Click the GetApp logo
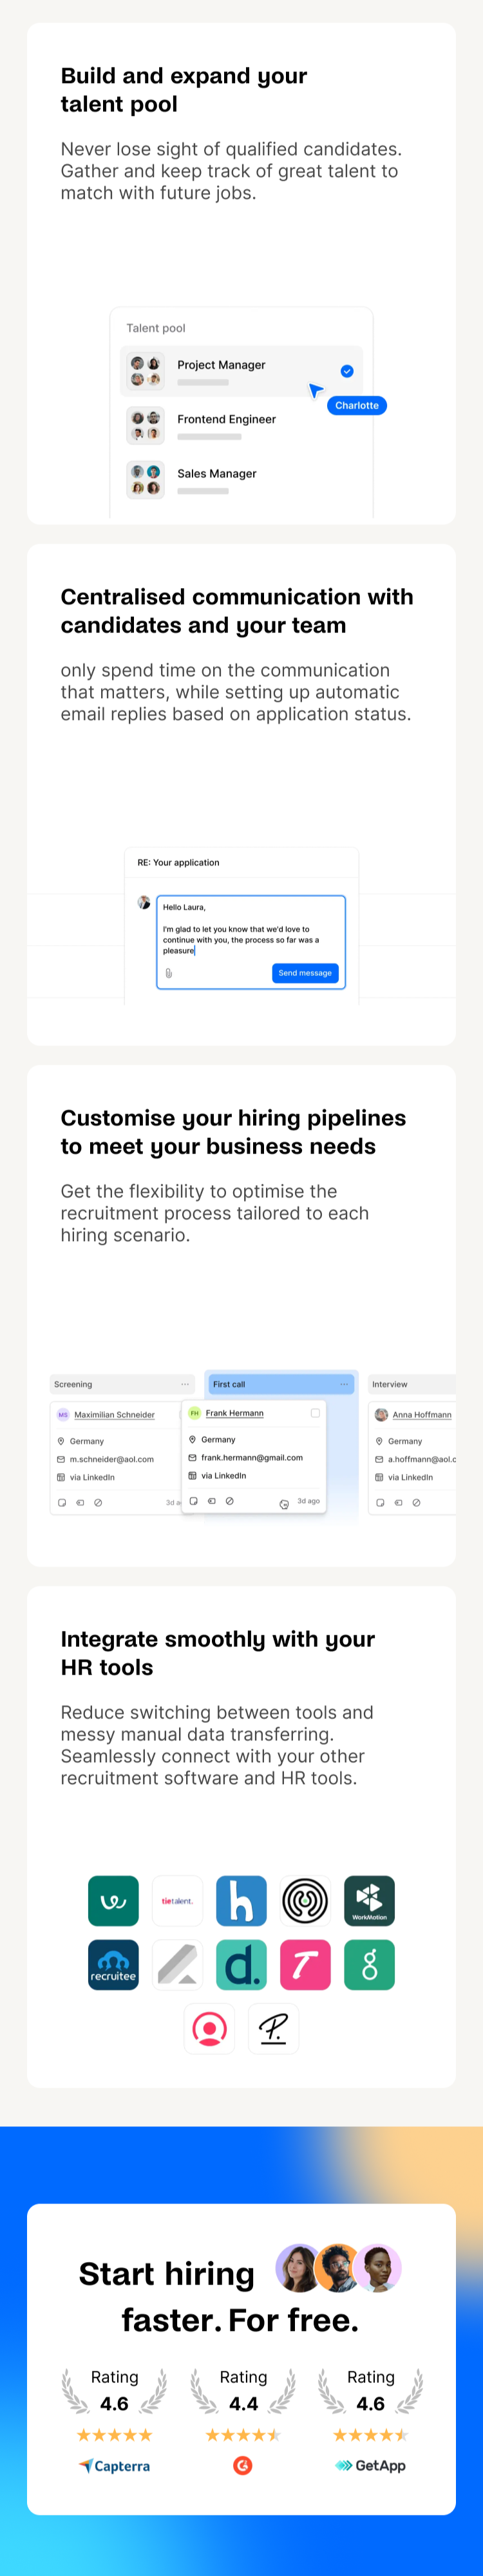The height and width of the screenshot is (2576, 483). (370, 2465)
